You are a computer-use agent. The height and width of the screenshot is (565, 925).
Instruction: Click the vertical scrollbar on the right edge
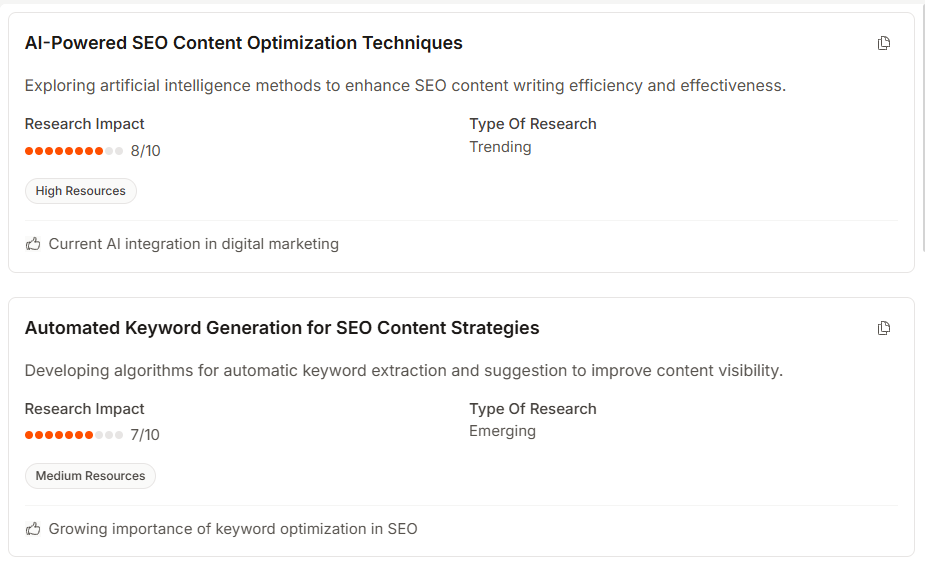(921, 130)
